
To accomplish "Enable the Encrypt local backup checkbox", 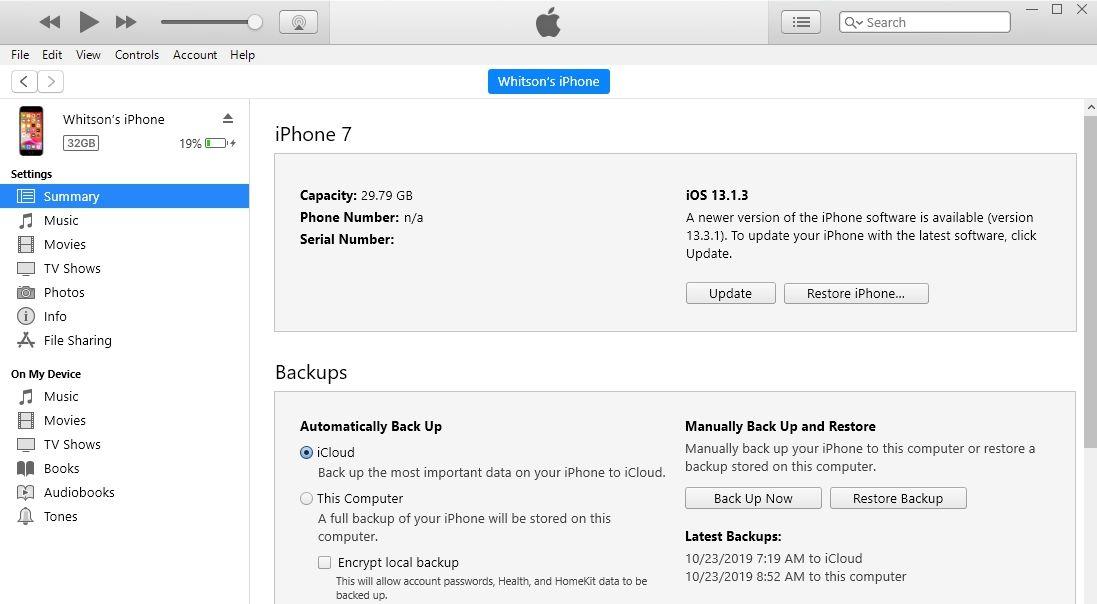I will click(325, 563).
